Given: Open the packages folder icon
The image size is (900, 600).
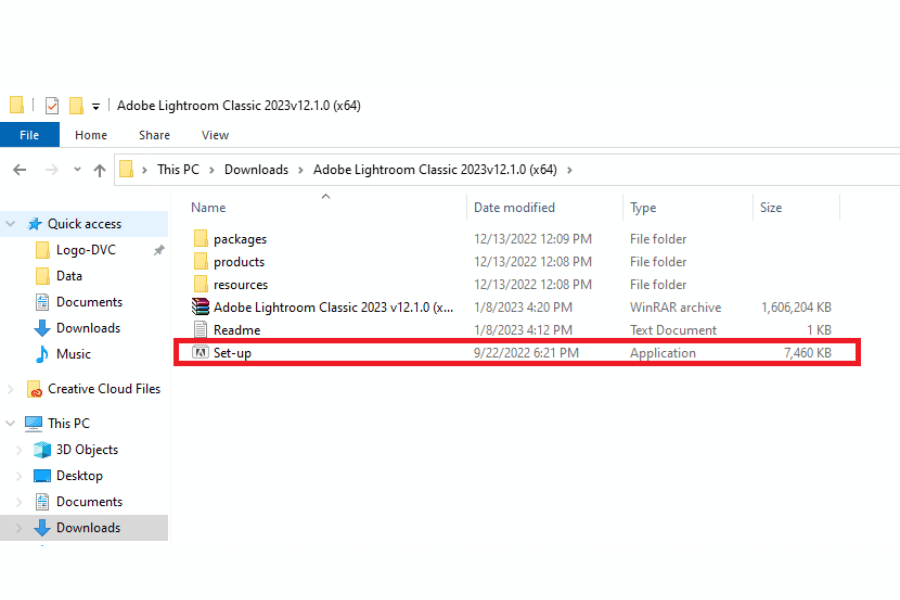Looking at the screenshot, I should pos(200,239).
